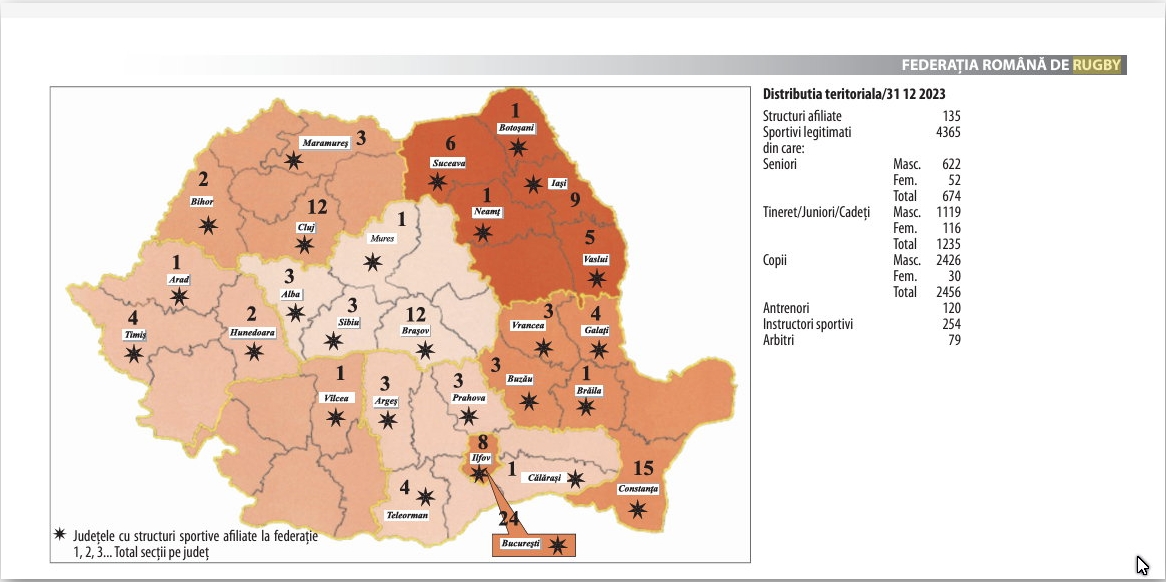
Task: Click the star marker beside the București label
Action: click(x=558, y=545)
